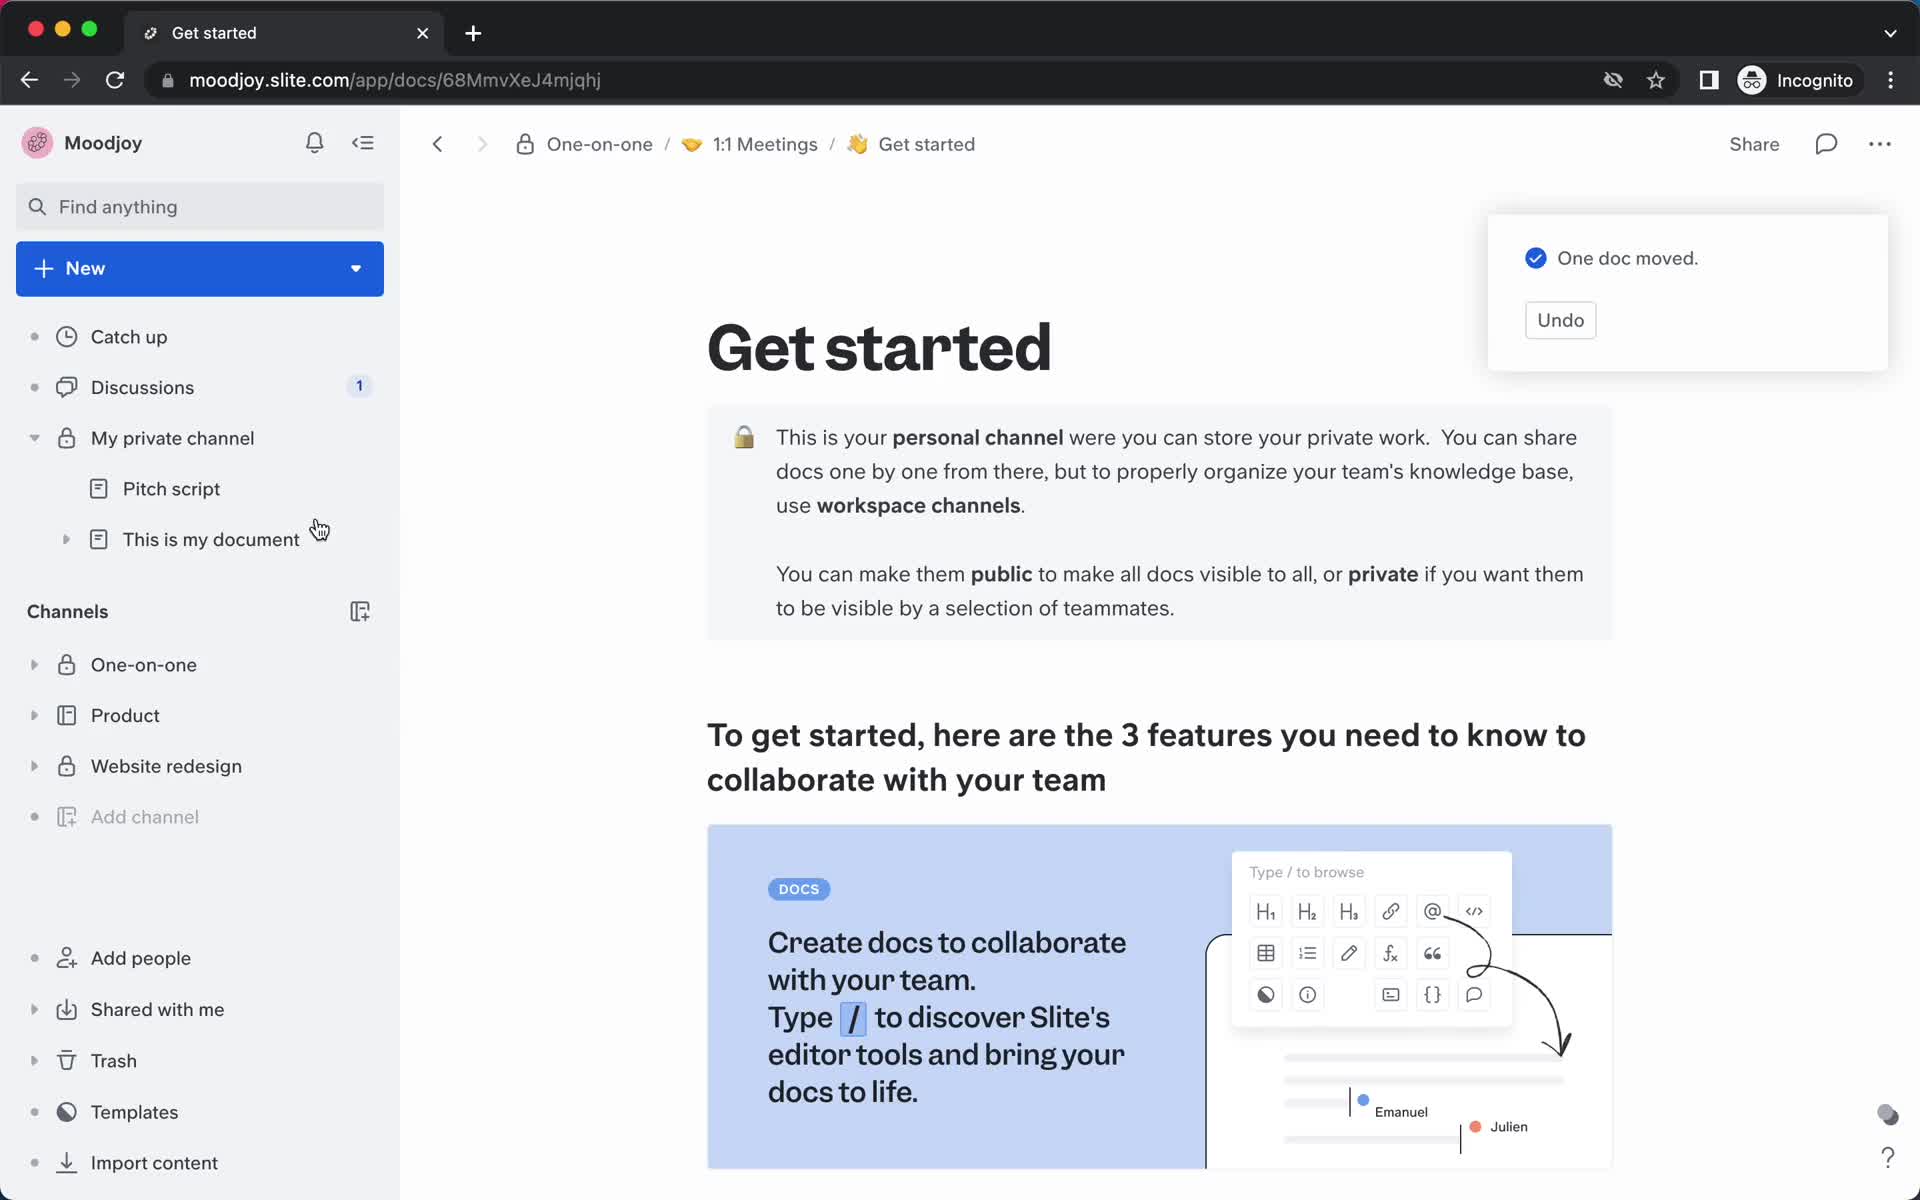Expand the Product channel
This screenshot has width=1920, height=1200.
coord(33,715)
